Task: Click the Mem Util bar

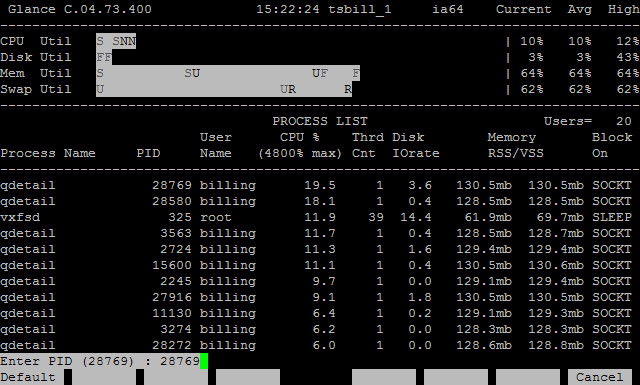Action: [x=228, y=73]
